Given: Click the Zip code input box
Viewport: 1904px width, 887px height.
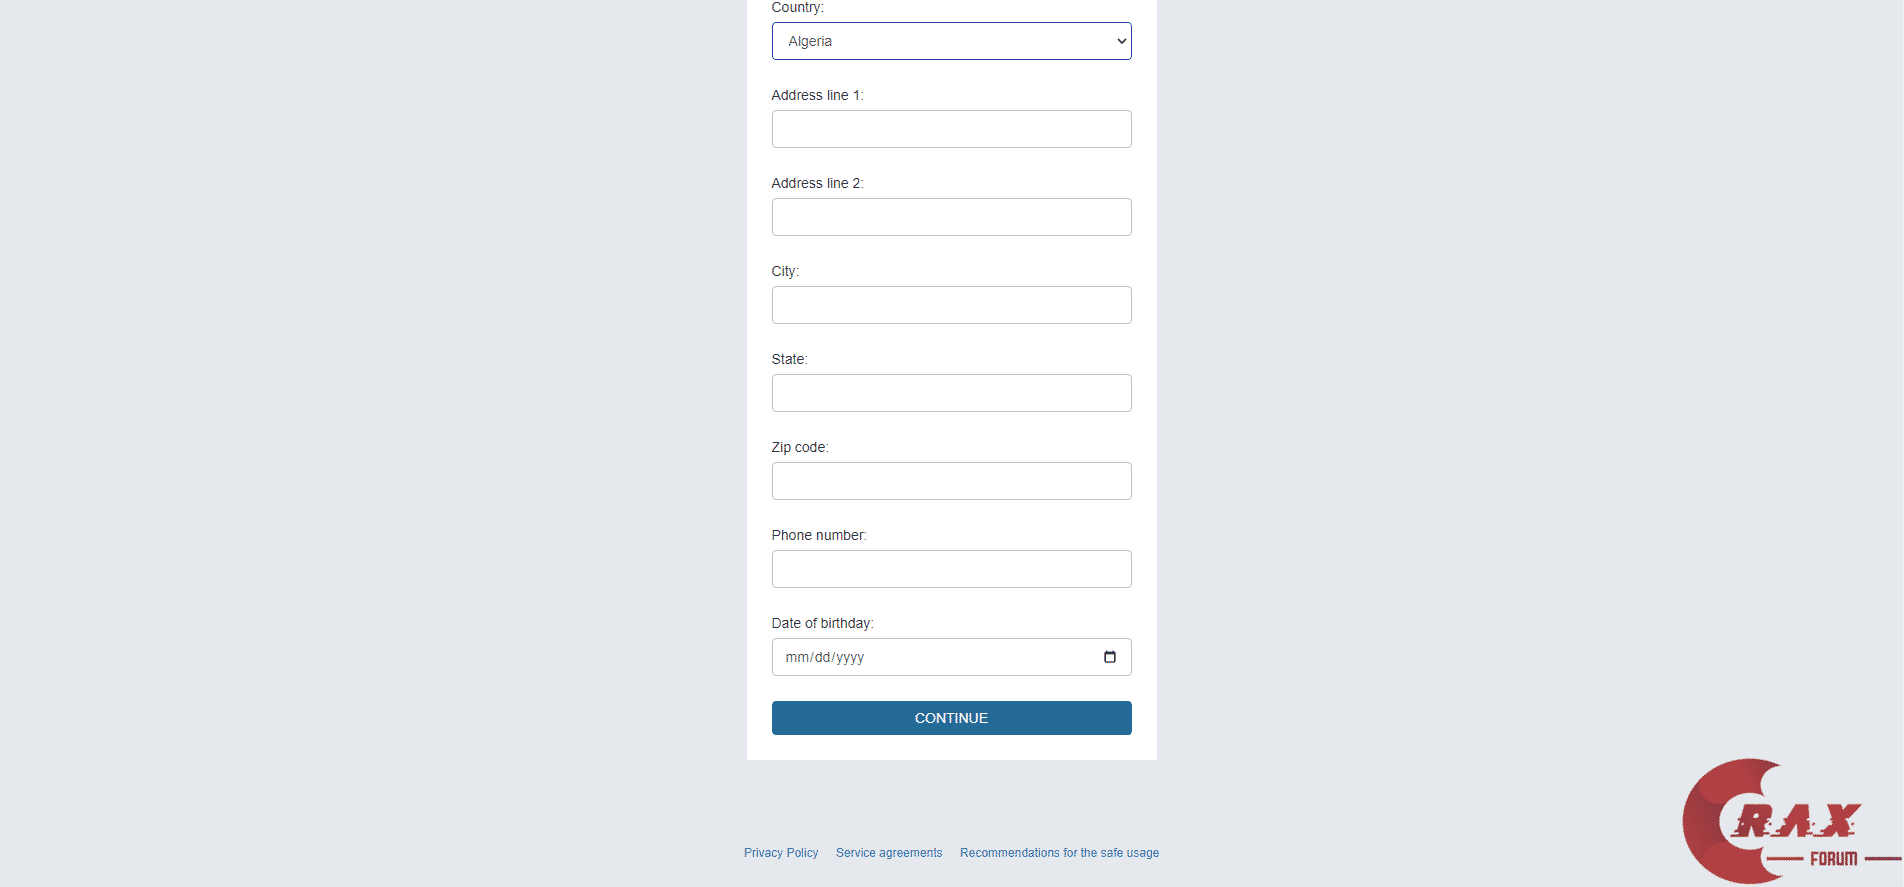Looking at the screenshot, I should pyautogui.click(x=951, y=481).
